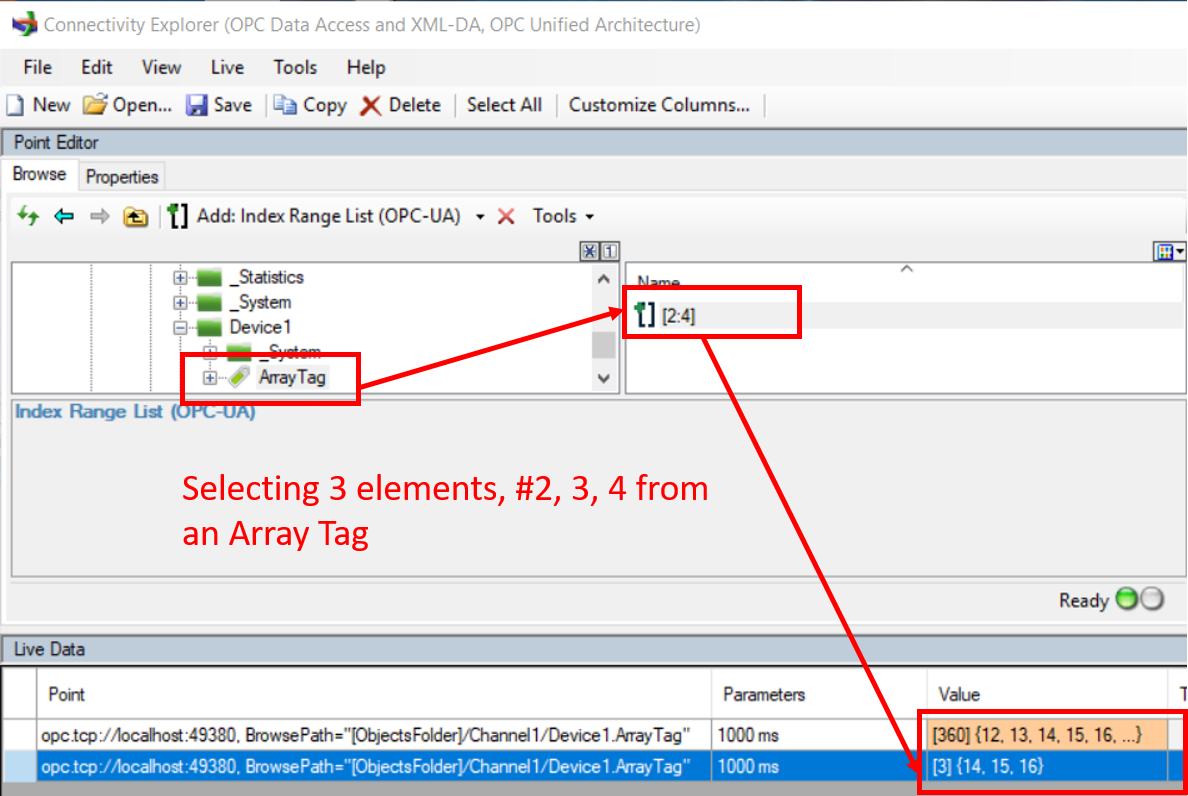Open the View menu

pos(161,67)
